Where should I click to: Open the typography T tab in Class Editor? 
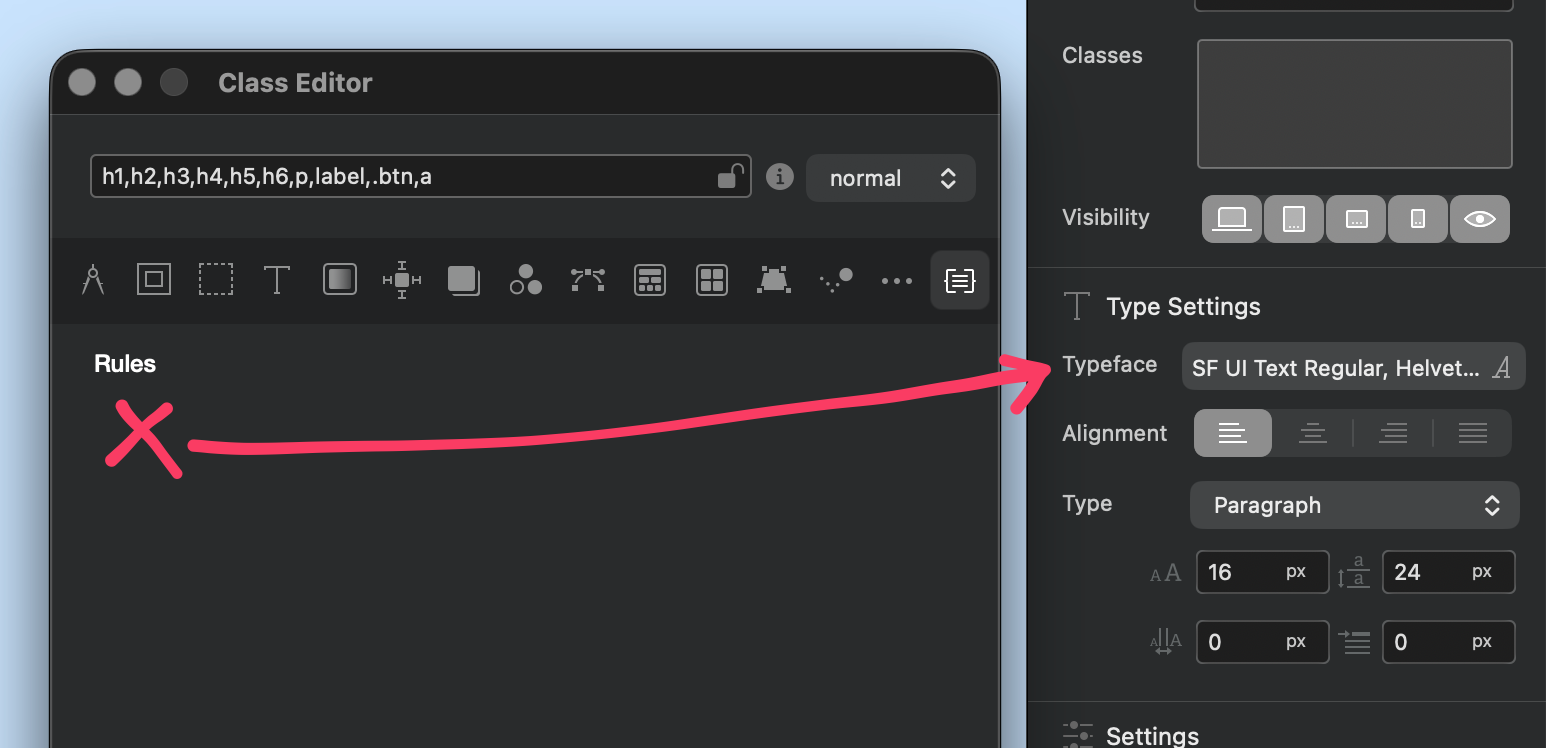277,280
